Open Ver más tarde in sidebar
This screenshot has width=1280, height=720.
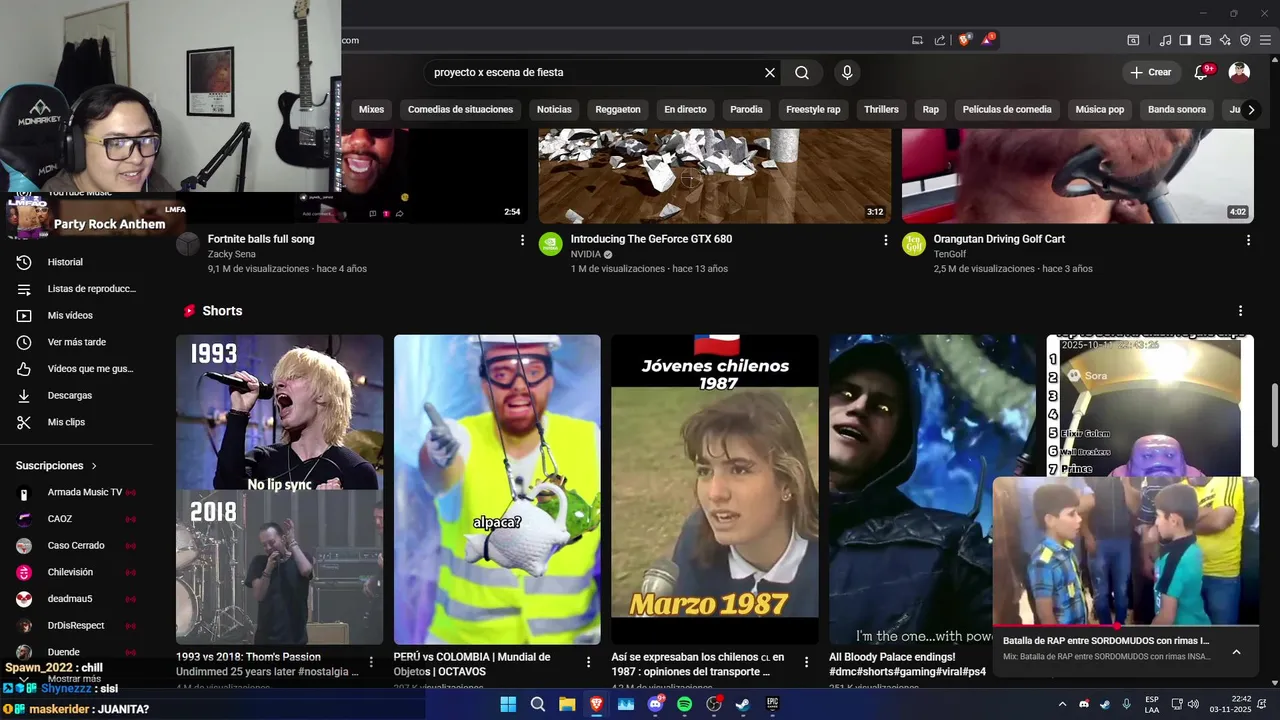point(76,342)
